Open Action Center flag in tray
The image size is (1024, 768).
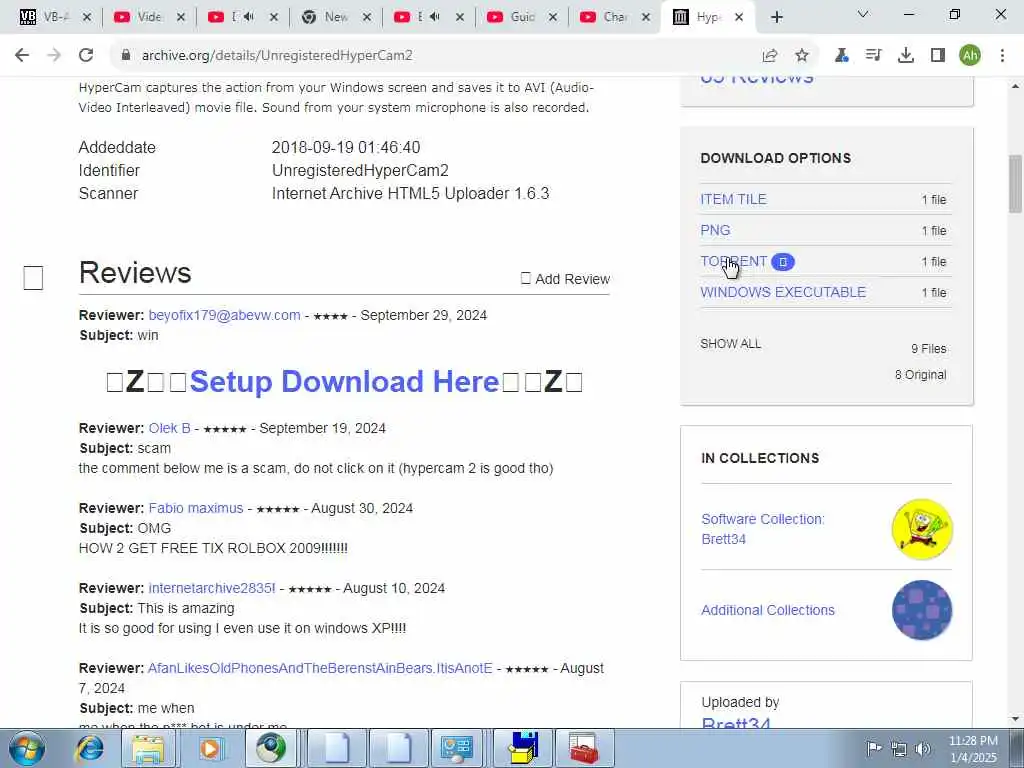874,748
